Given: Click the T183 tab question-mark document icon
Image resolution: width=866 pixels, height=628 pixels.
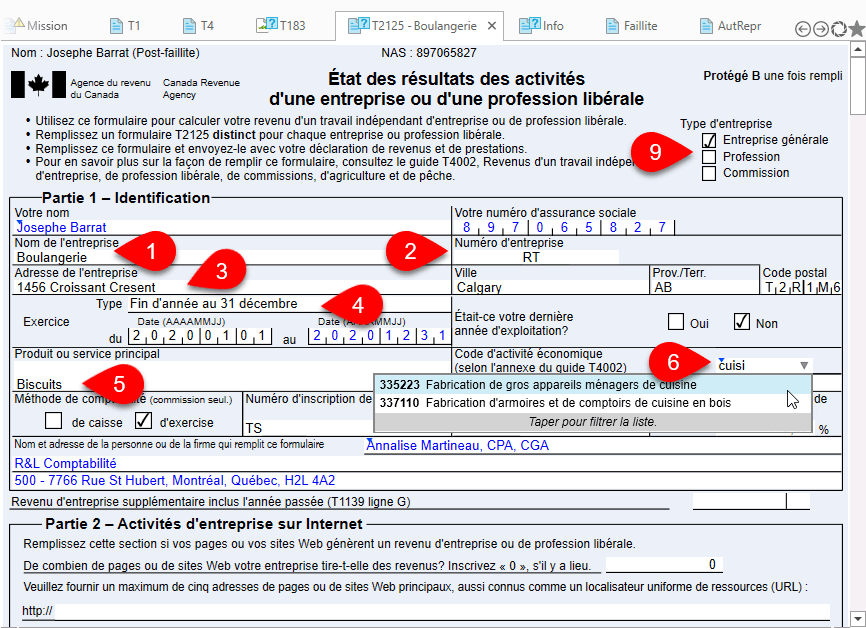Looking at the screenshot, I should point(267,25).
